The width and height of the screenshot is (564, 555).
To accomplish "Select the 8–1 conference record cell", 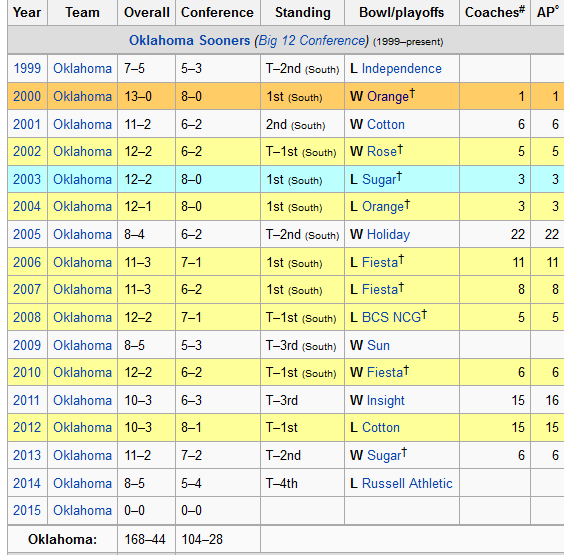I will pyautogui.click(x=218, y=428).
